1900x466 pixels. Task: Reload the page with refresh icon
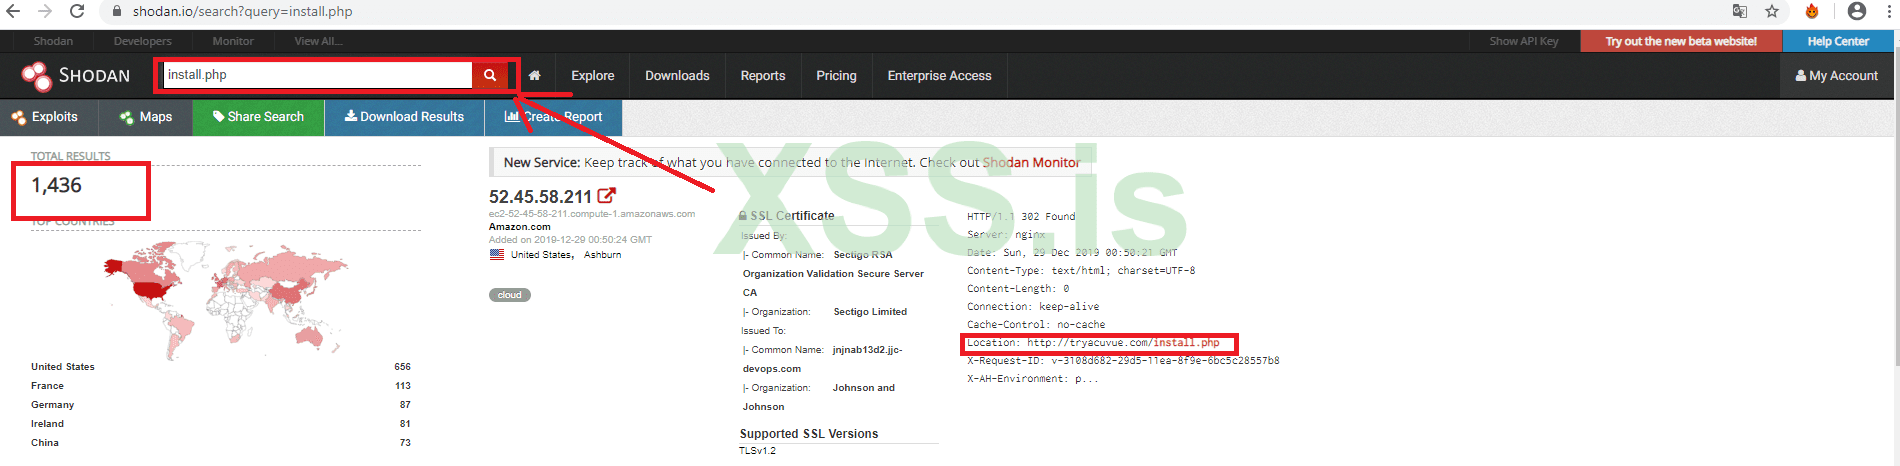tap(77, 11)
